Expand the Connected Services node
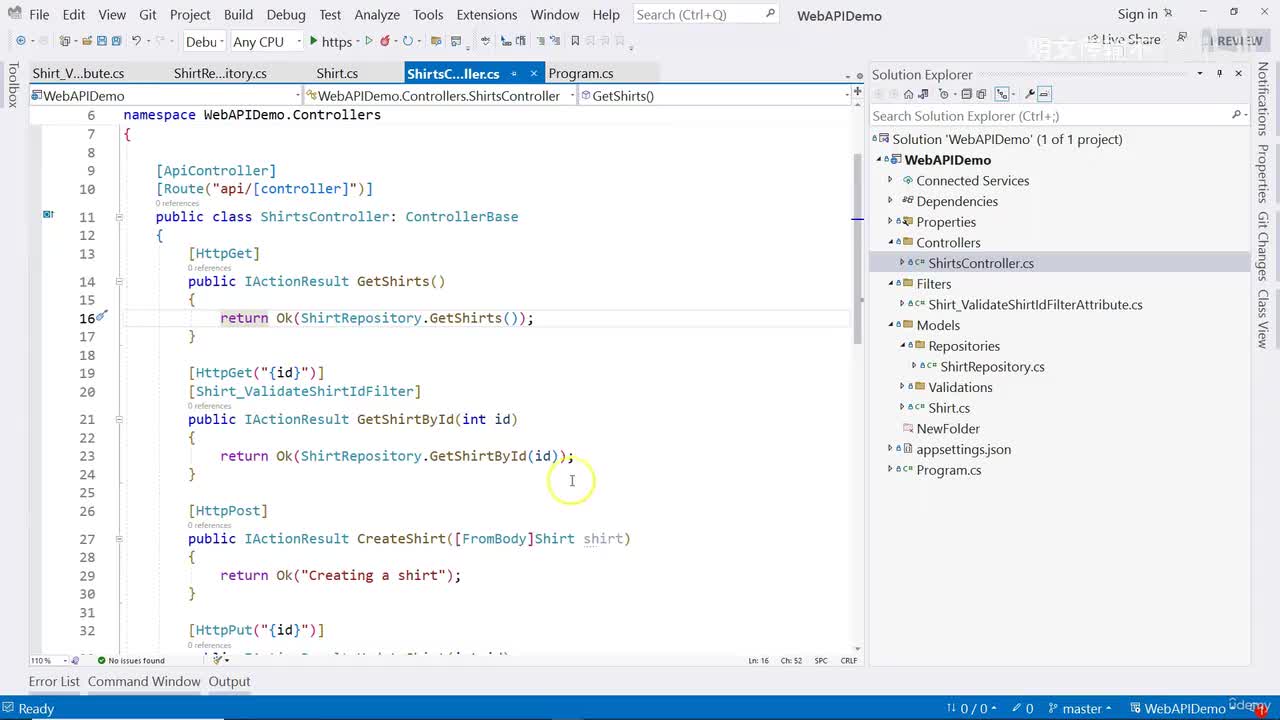 point(891,180)
